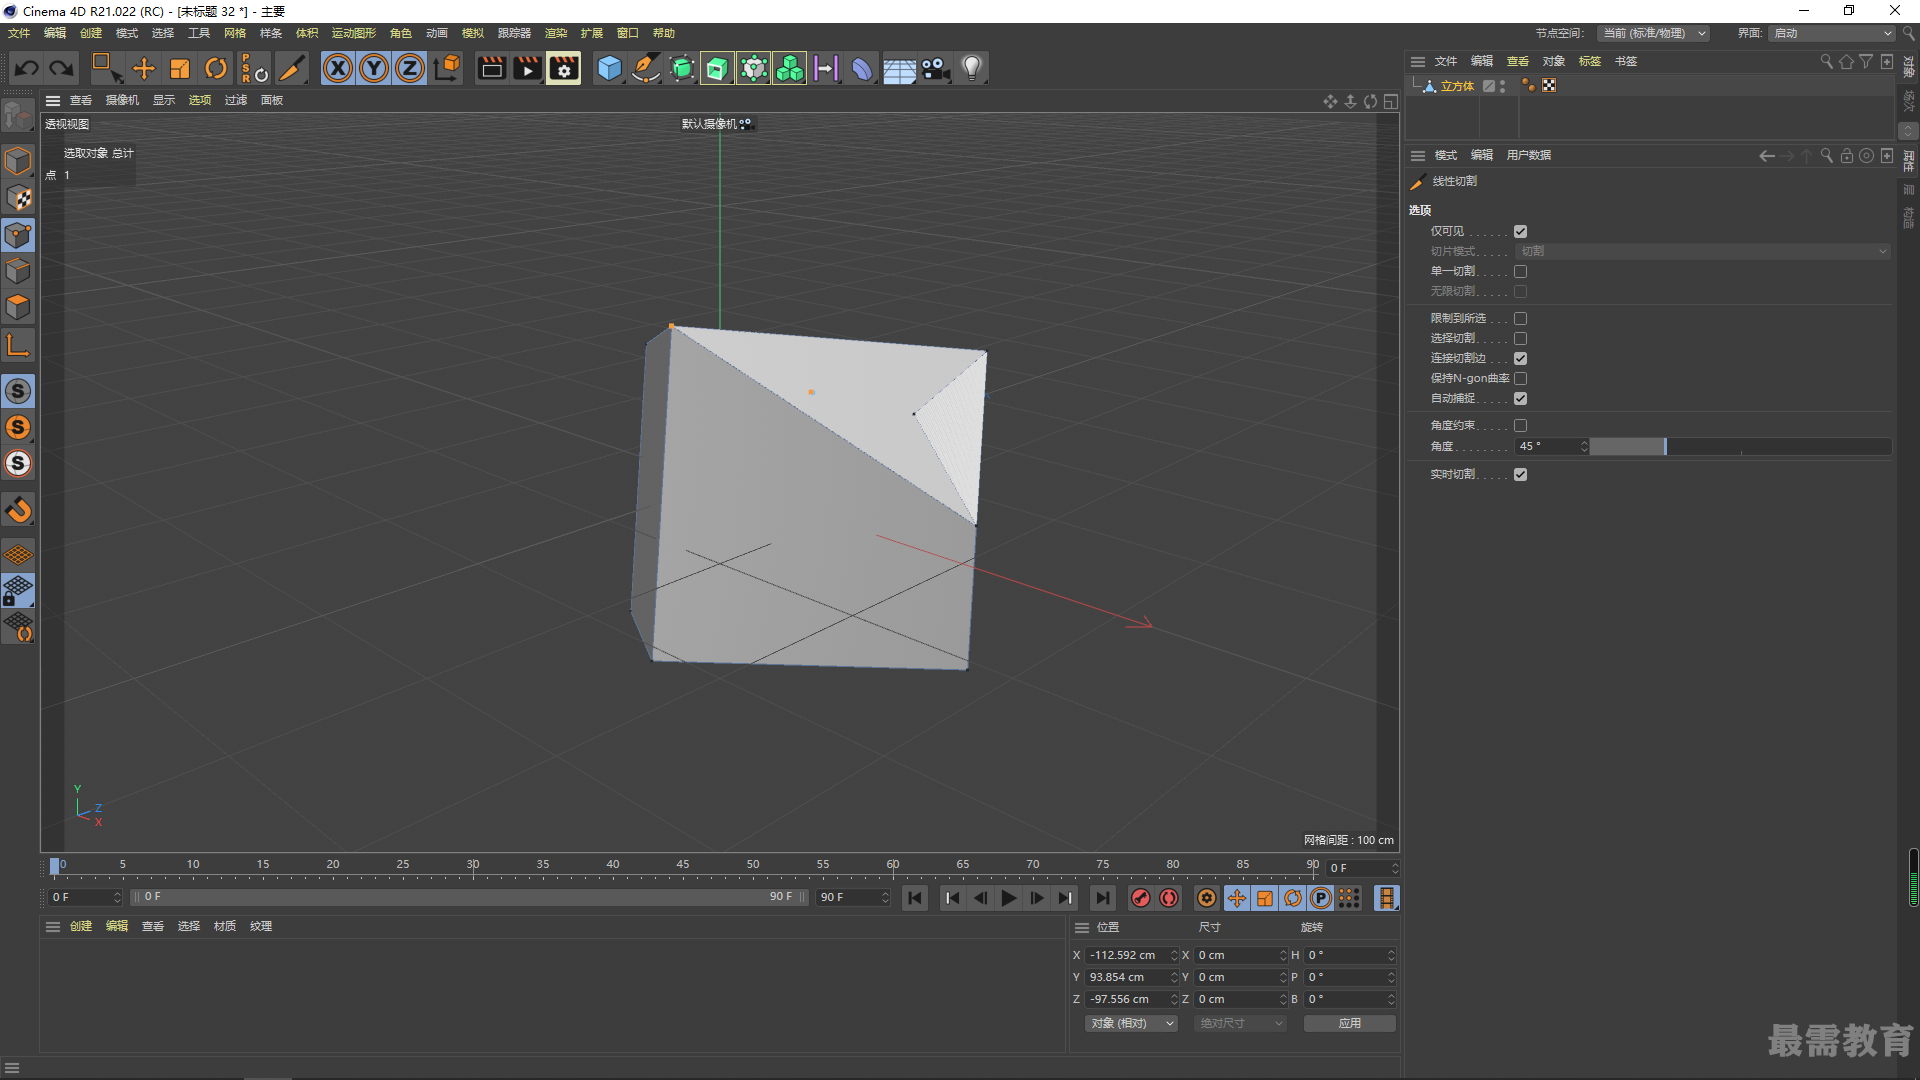Image resolution: width=1920 pixels, height=1080 pixels.
Task: Click the Redo arrow icon
Action: click(62, 69)
